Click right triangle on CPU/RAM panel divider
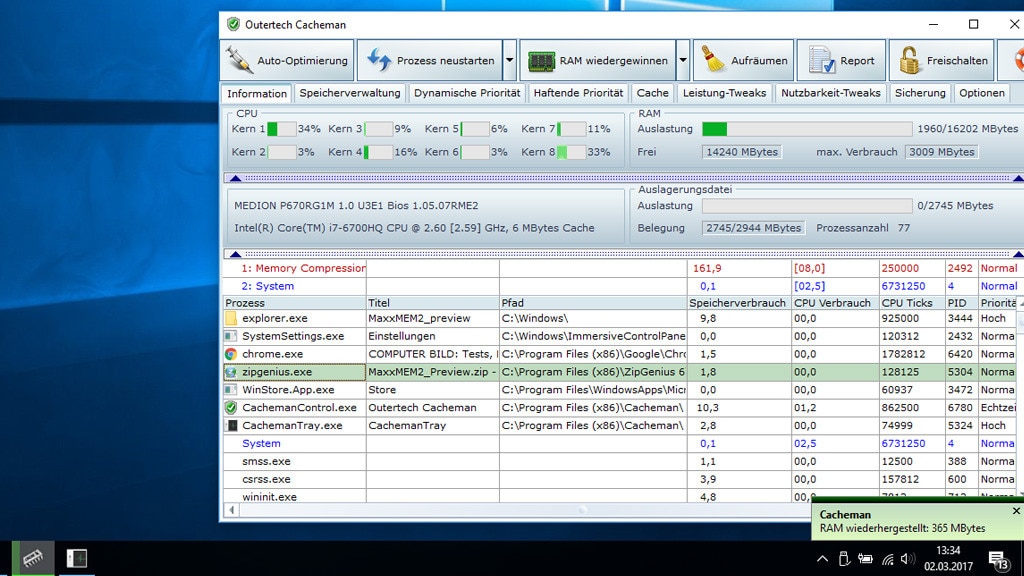Viewport: 1024px width, 576px height. pos(1017,178)
